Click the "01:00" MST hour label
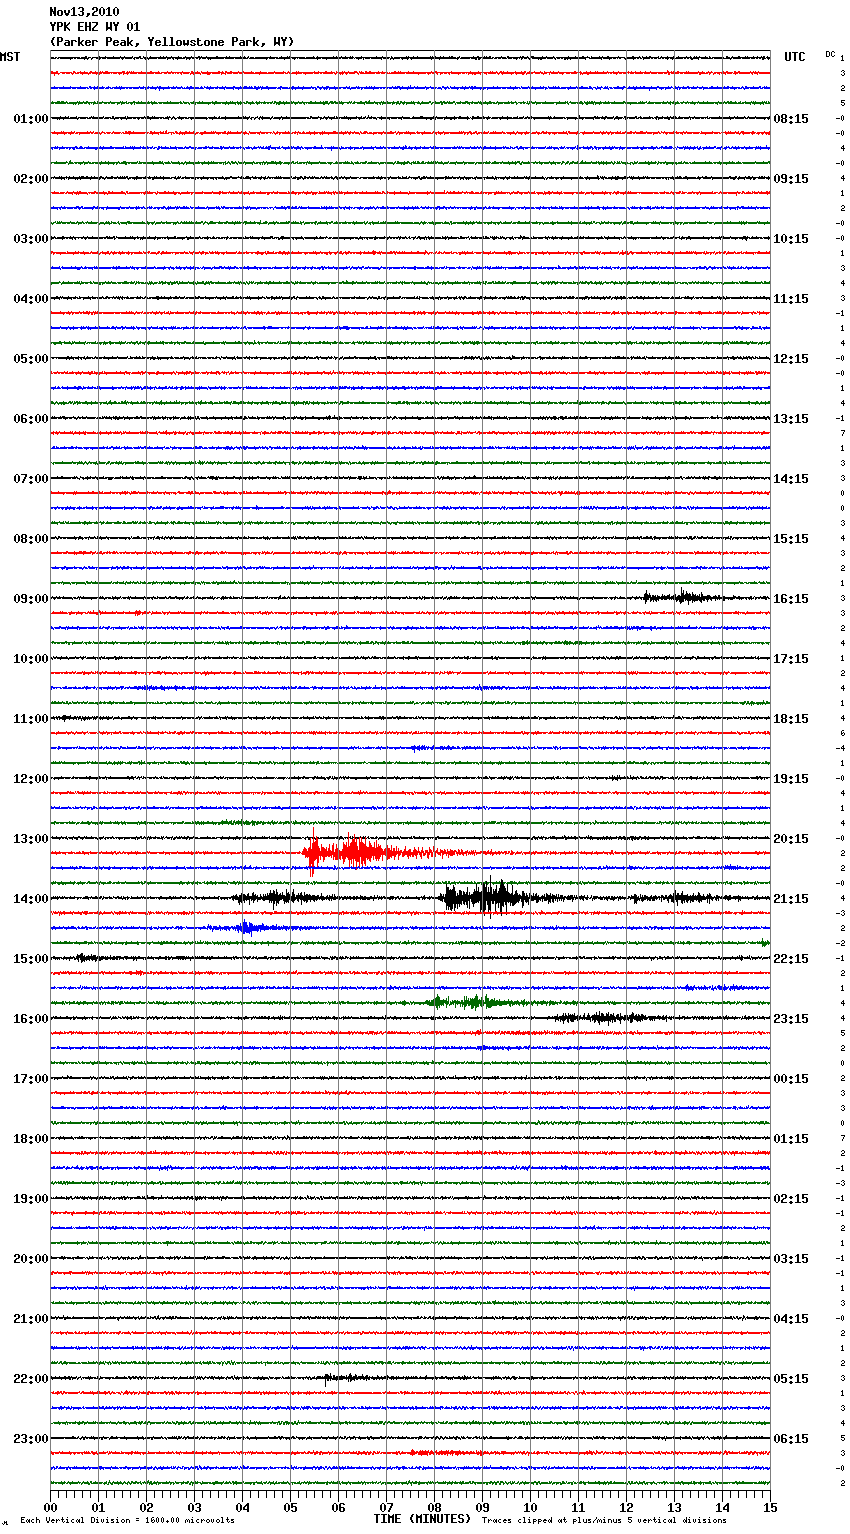Viewport: 850px width, 1534px height. click(x=31, y=119)
